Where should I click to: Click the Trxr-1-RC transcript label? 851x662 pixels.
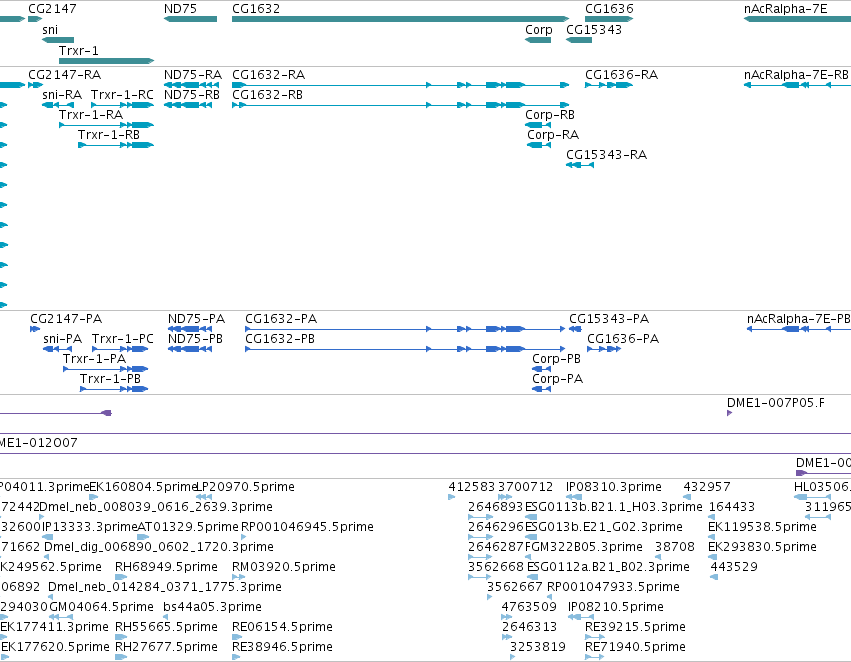click(x=122, y=94)
